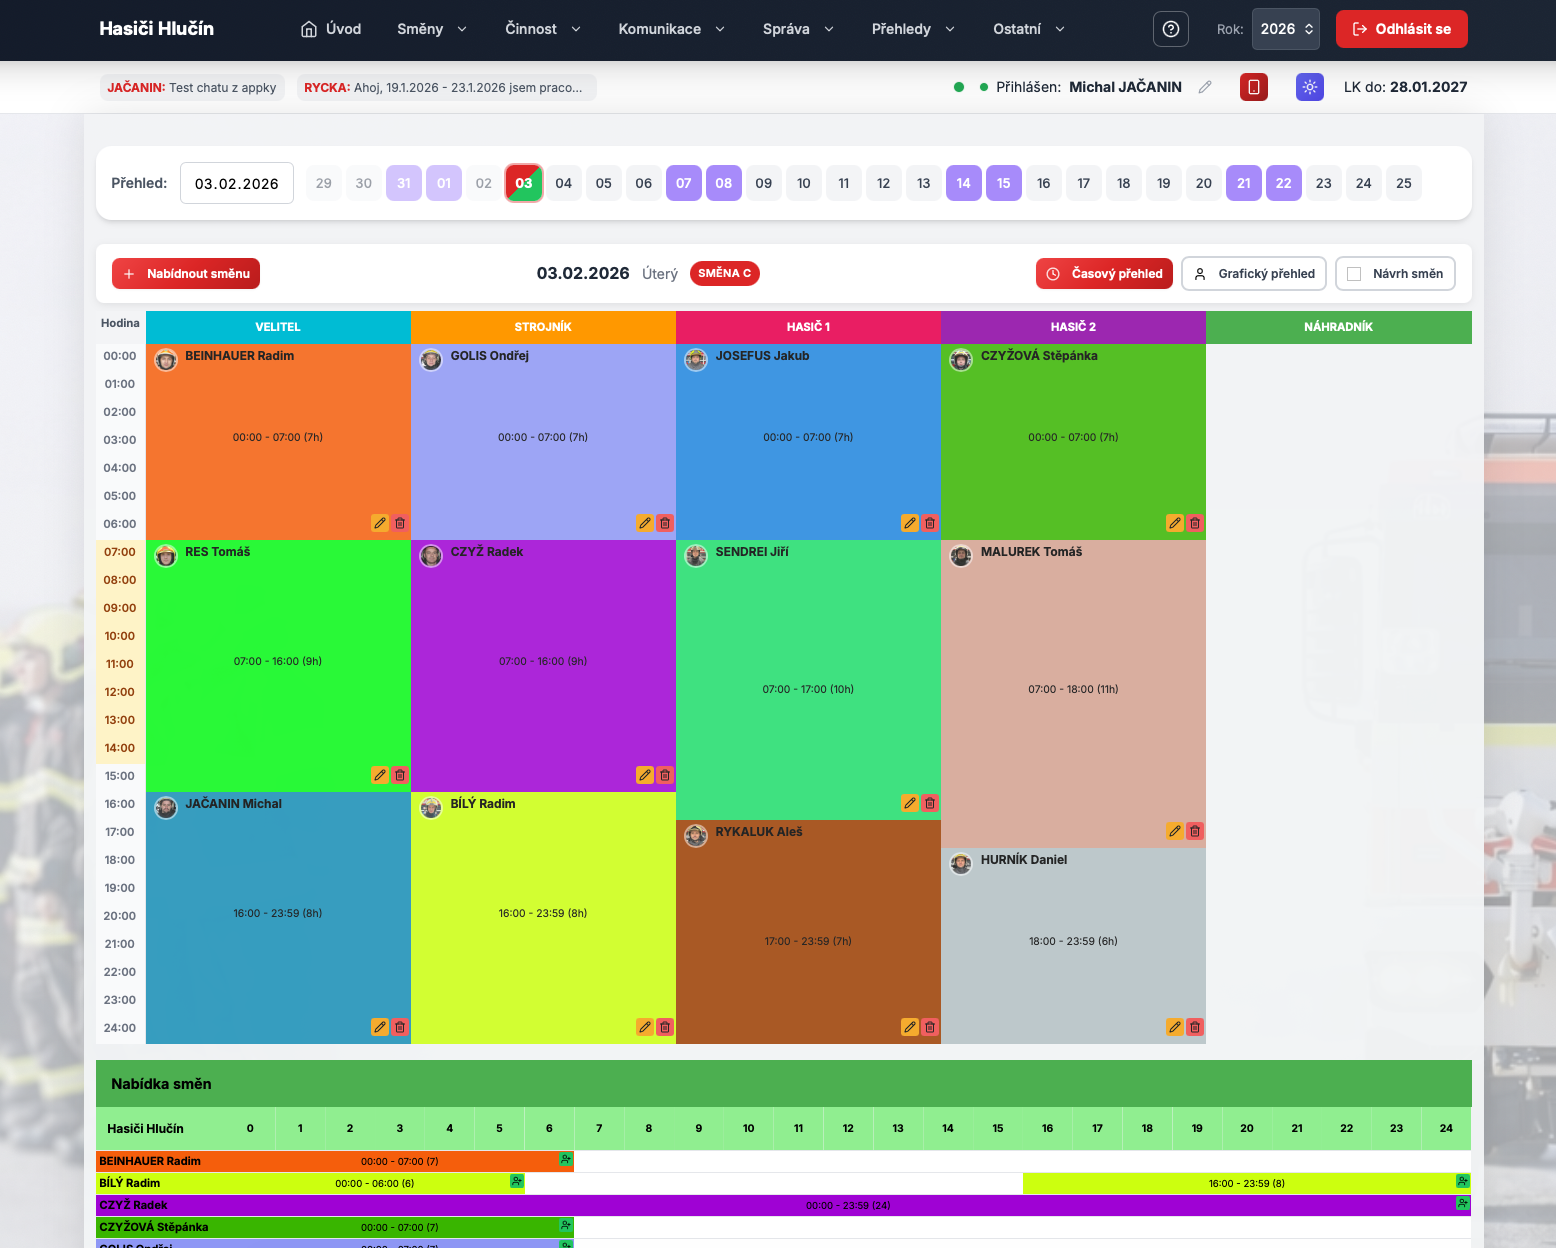Image resolution: width=1556 pixels, height=1248 pixels.
Task: Edit RYKALUK Aleš's shift with pencil icon
Action: [910, 1027]
